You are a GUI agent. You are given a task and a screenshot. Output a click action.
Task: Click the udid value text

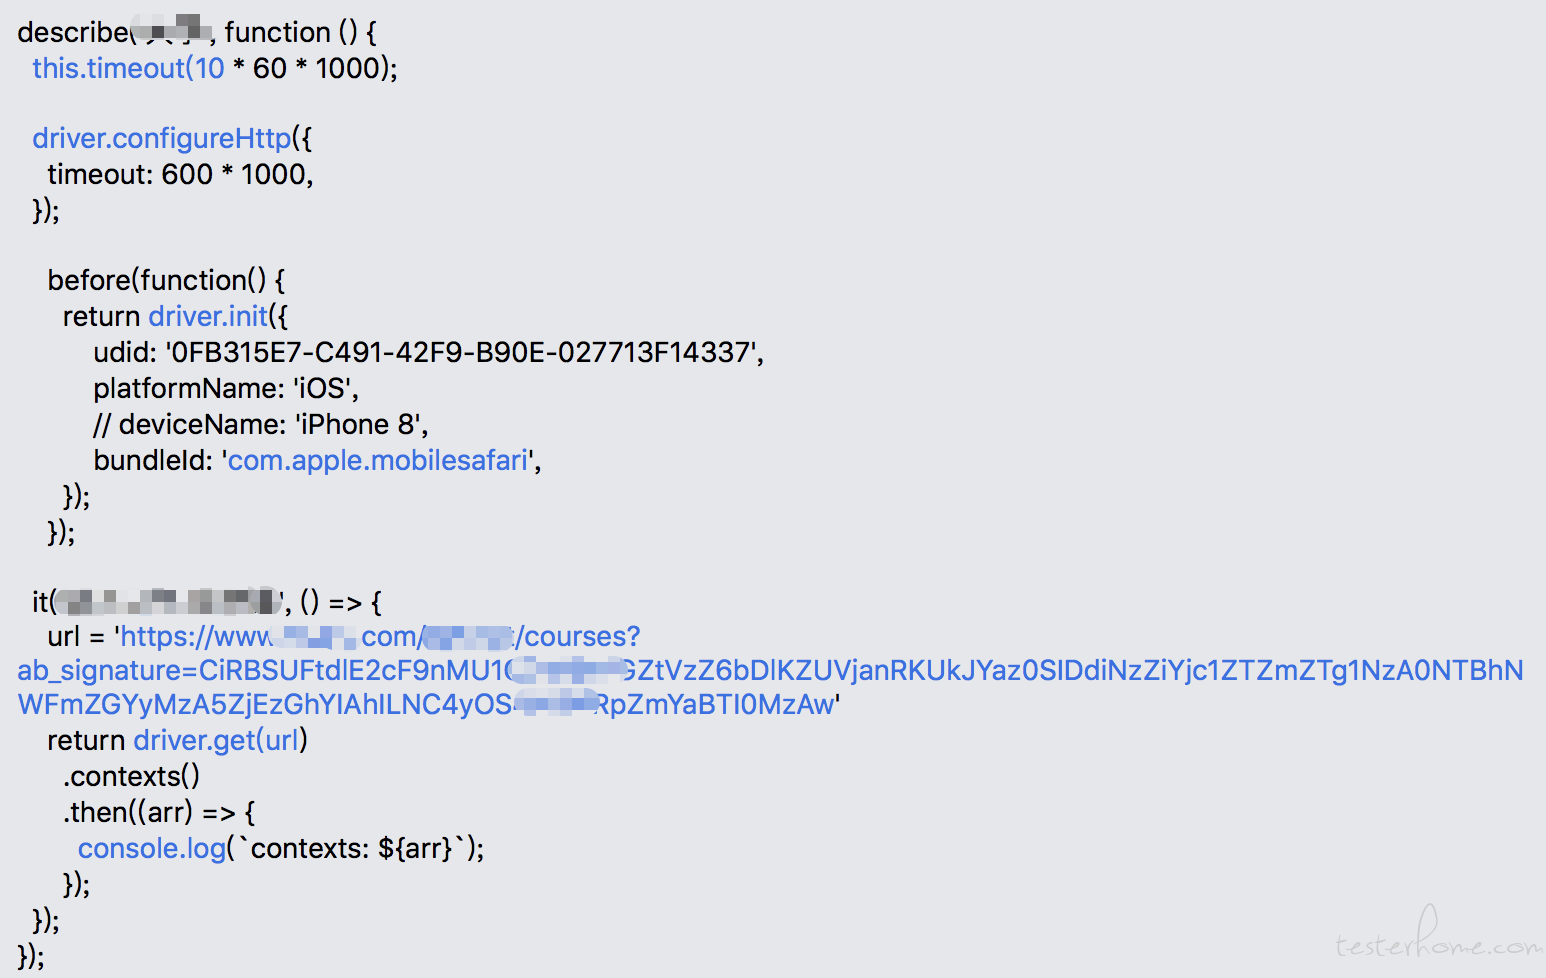coord(464,352)
